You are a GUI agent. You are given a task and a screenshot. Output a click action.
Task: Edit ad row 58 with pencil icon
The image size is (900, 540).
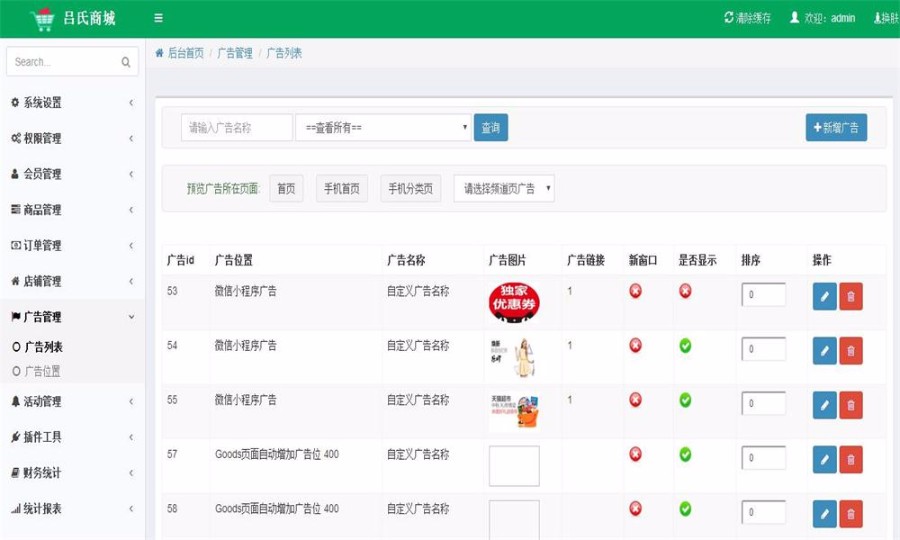824,514
